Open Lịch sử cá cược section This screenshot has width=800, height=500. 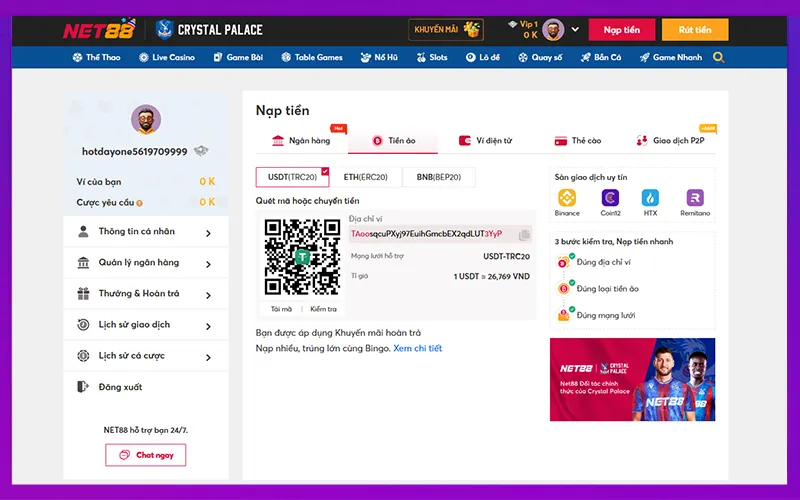coord(146,356)
